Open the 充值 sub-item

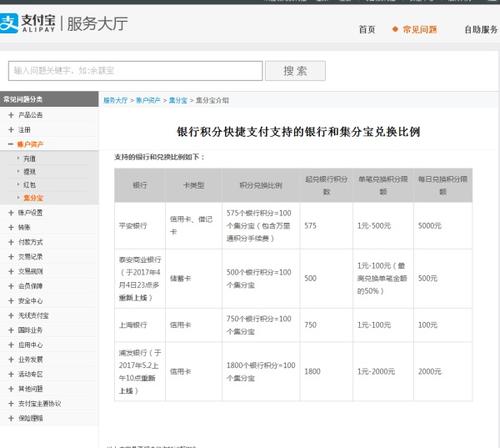pyautogui.click(x=29, y=159)
